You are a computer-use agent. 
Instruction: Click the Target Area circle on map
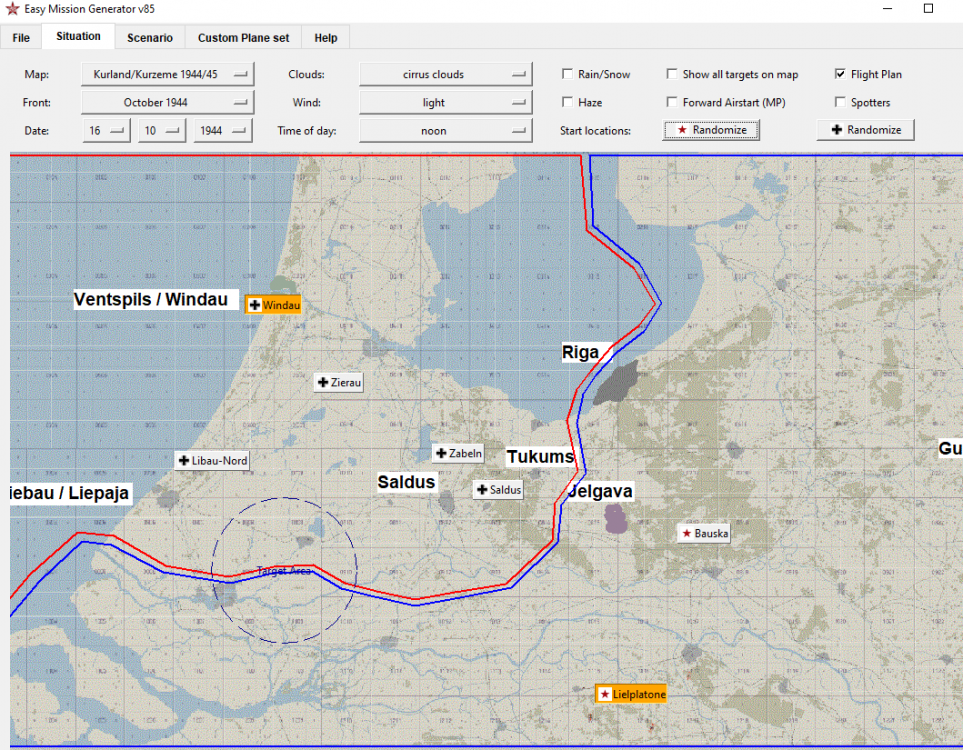coord(284,571)
